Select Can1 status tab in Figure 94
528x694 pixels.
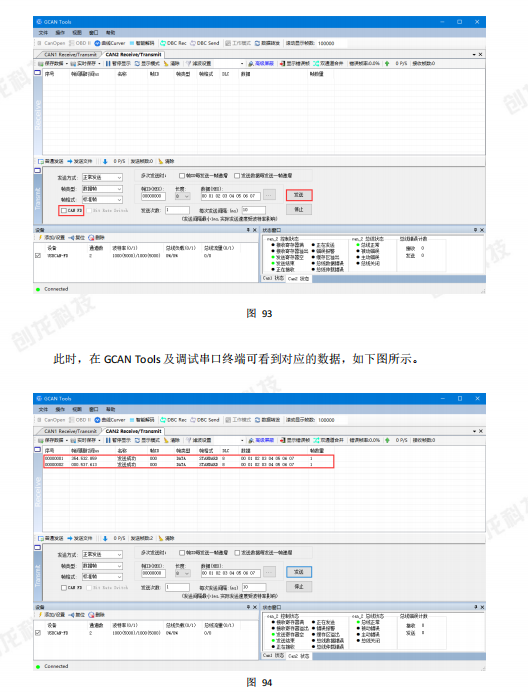[x=273, y=655]
